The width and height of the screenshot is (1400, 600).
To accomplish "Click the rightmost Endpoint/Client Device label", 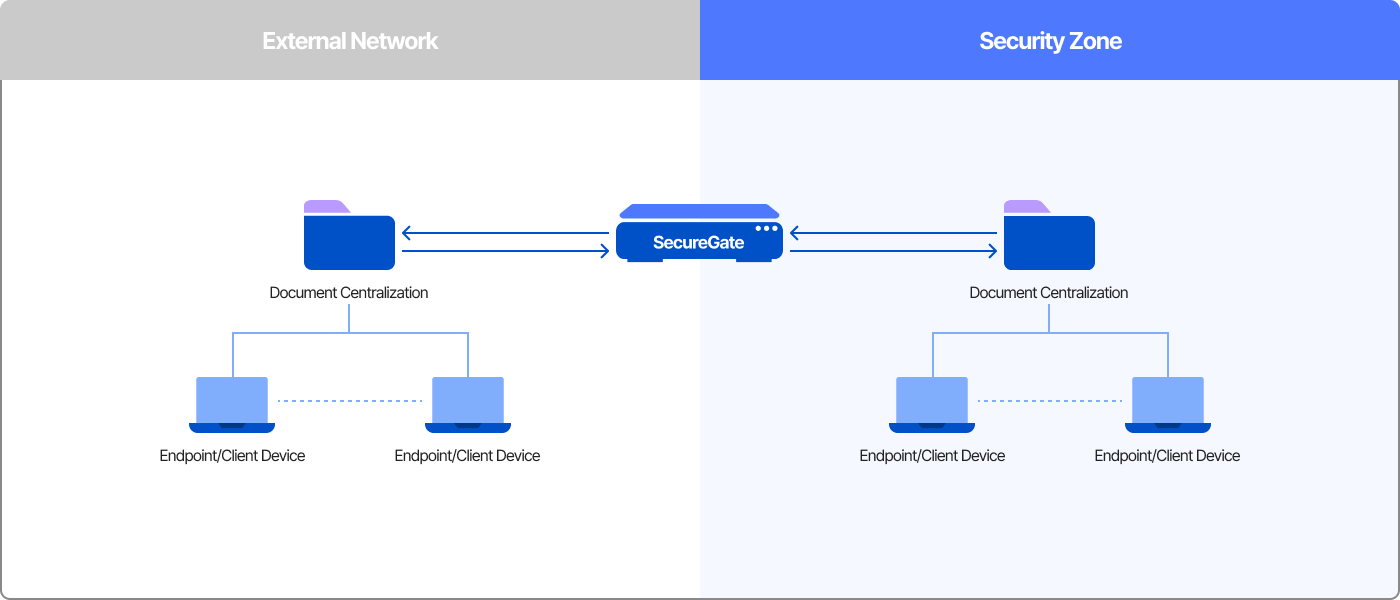I will [1167, 456].
